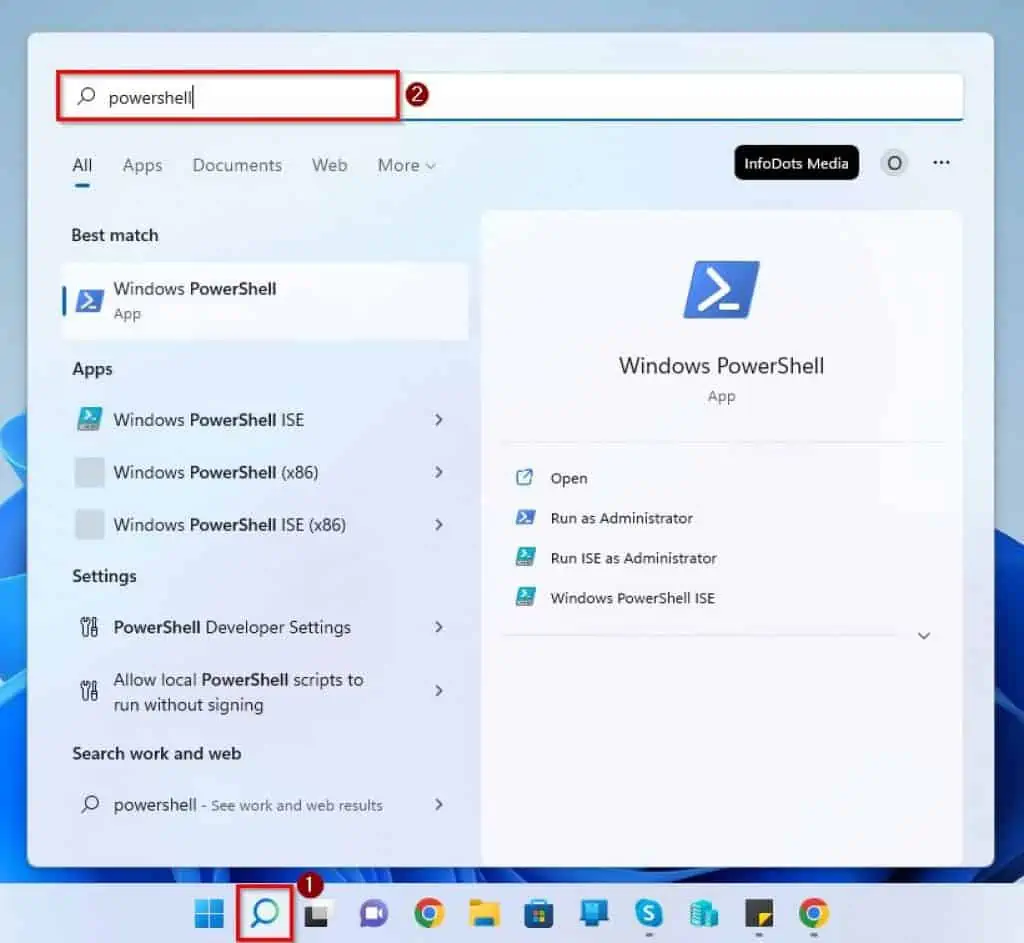Expand the PowerShell Developer Settings arrow
The height and width of the screenshot is (943, 1024).
pyautogui.click(x=438, y=628)
